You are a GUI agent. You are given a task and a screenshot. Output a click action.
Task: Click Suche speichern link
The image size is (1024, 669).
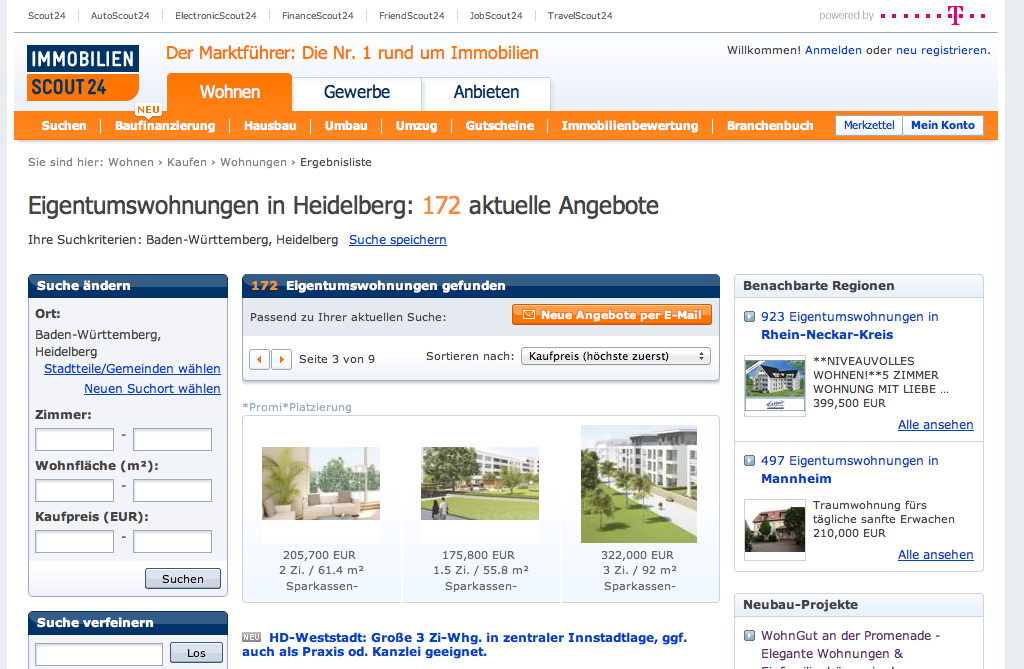tap(398, 240)
